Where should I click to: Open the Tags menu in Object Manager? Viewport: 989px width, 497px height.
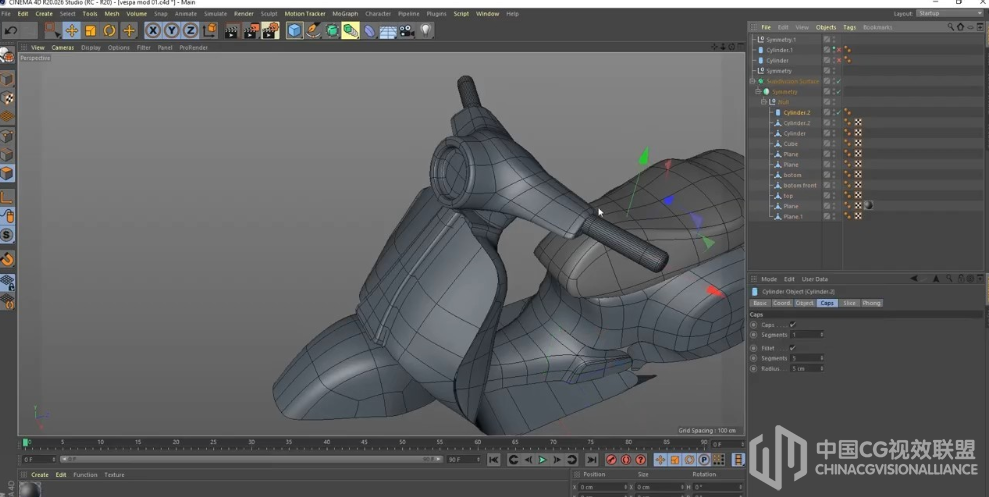click(850, 27)
